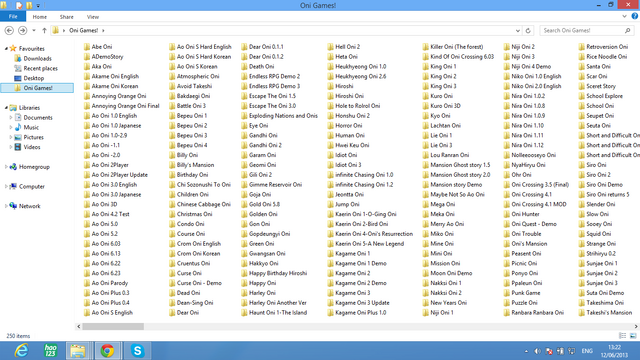Click search magnifier icon
Viewport: 640px width, 360px height.
(x=627, y=31)
